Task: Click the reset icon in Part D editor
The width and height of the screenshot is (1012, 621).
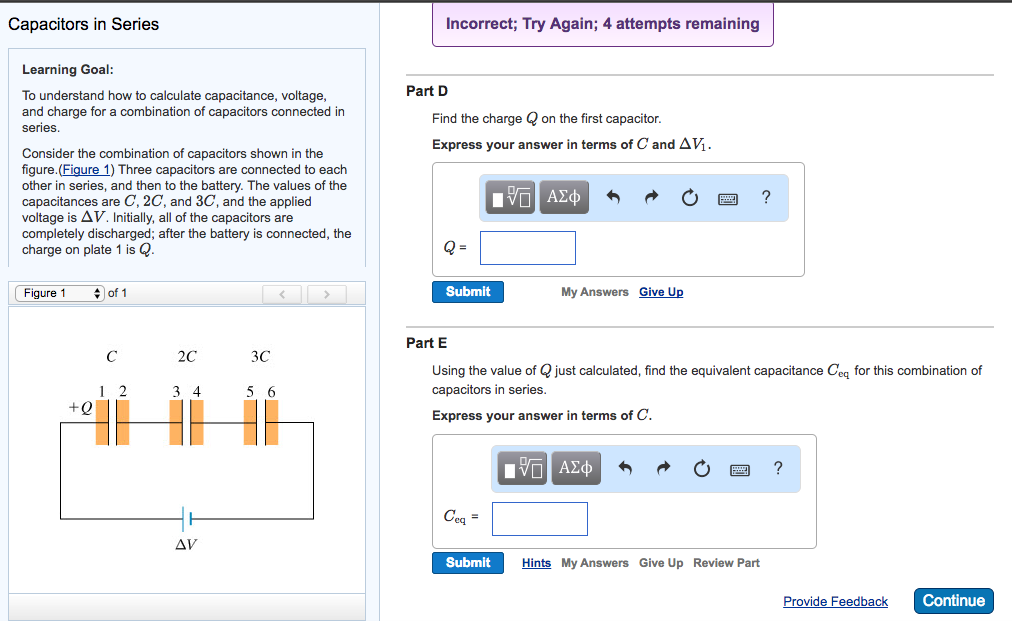Action: point(689,196)
